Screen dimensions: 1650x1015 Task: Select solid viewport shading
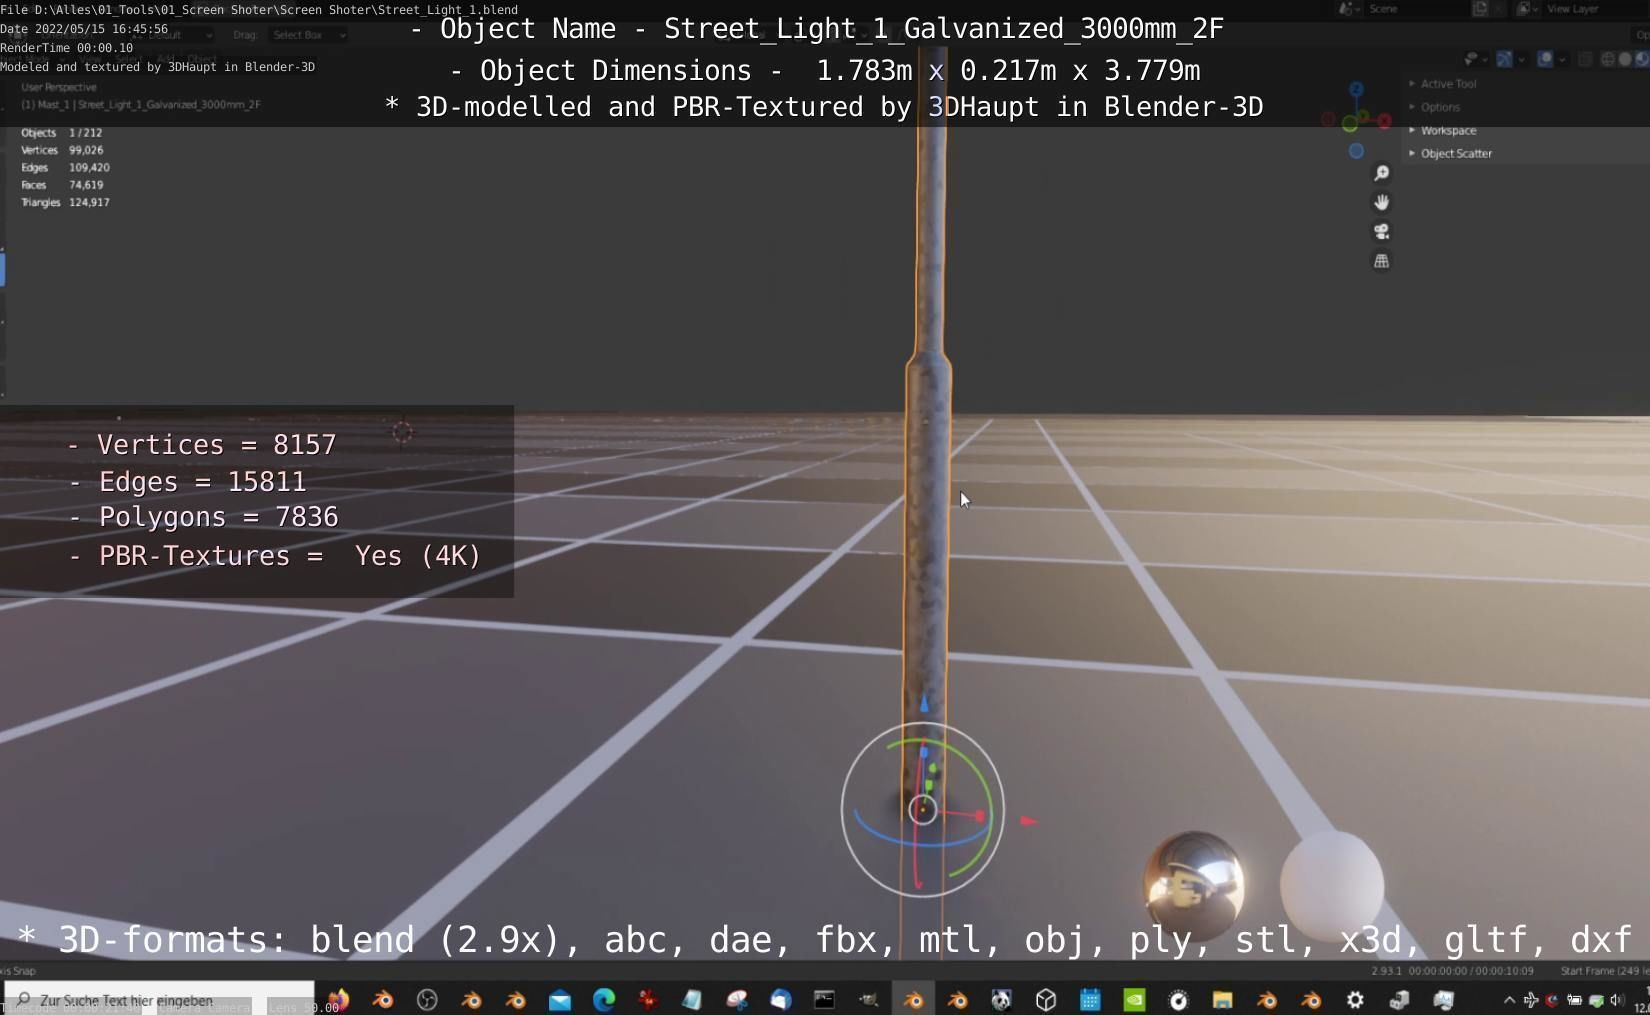click(1625, 59)
